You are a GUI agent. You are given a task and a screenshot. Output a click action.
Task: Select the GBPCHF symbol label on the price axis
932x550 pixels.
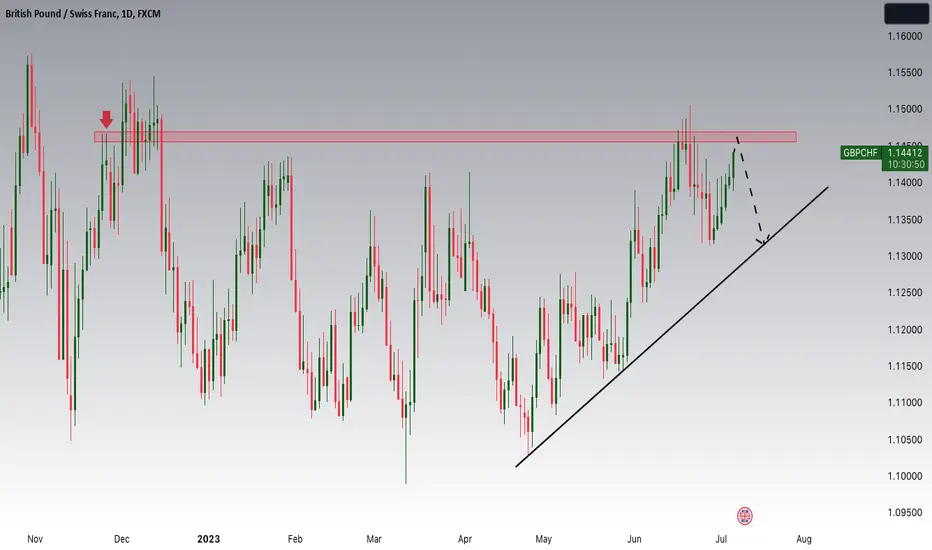click(x=859, y=153)
